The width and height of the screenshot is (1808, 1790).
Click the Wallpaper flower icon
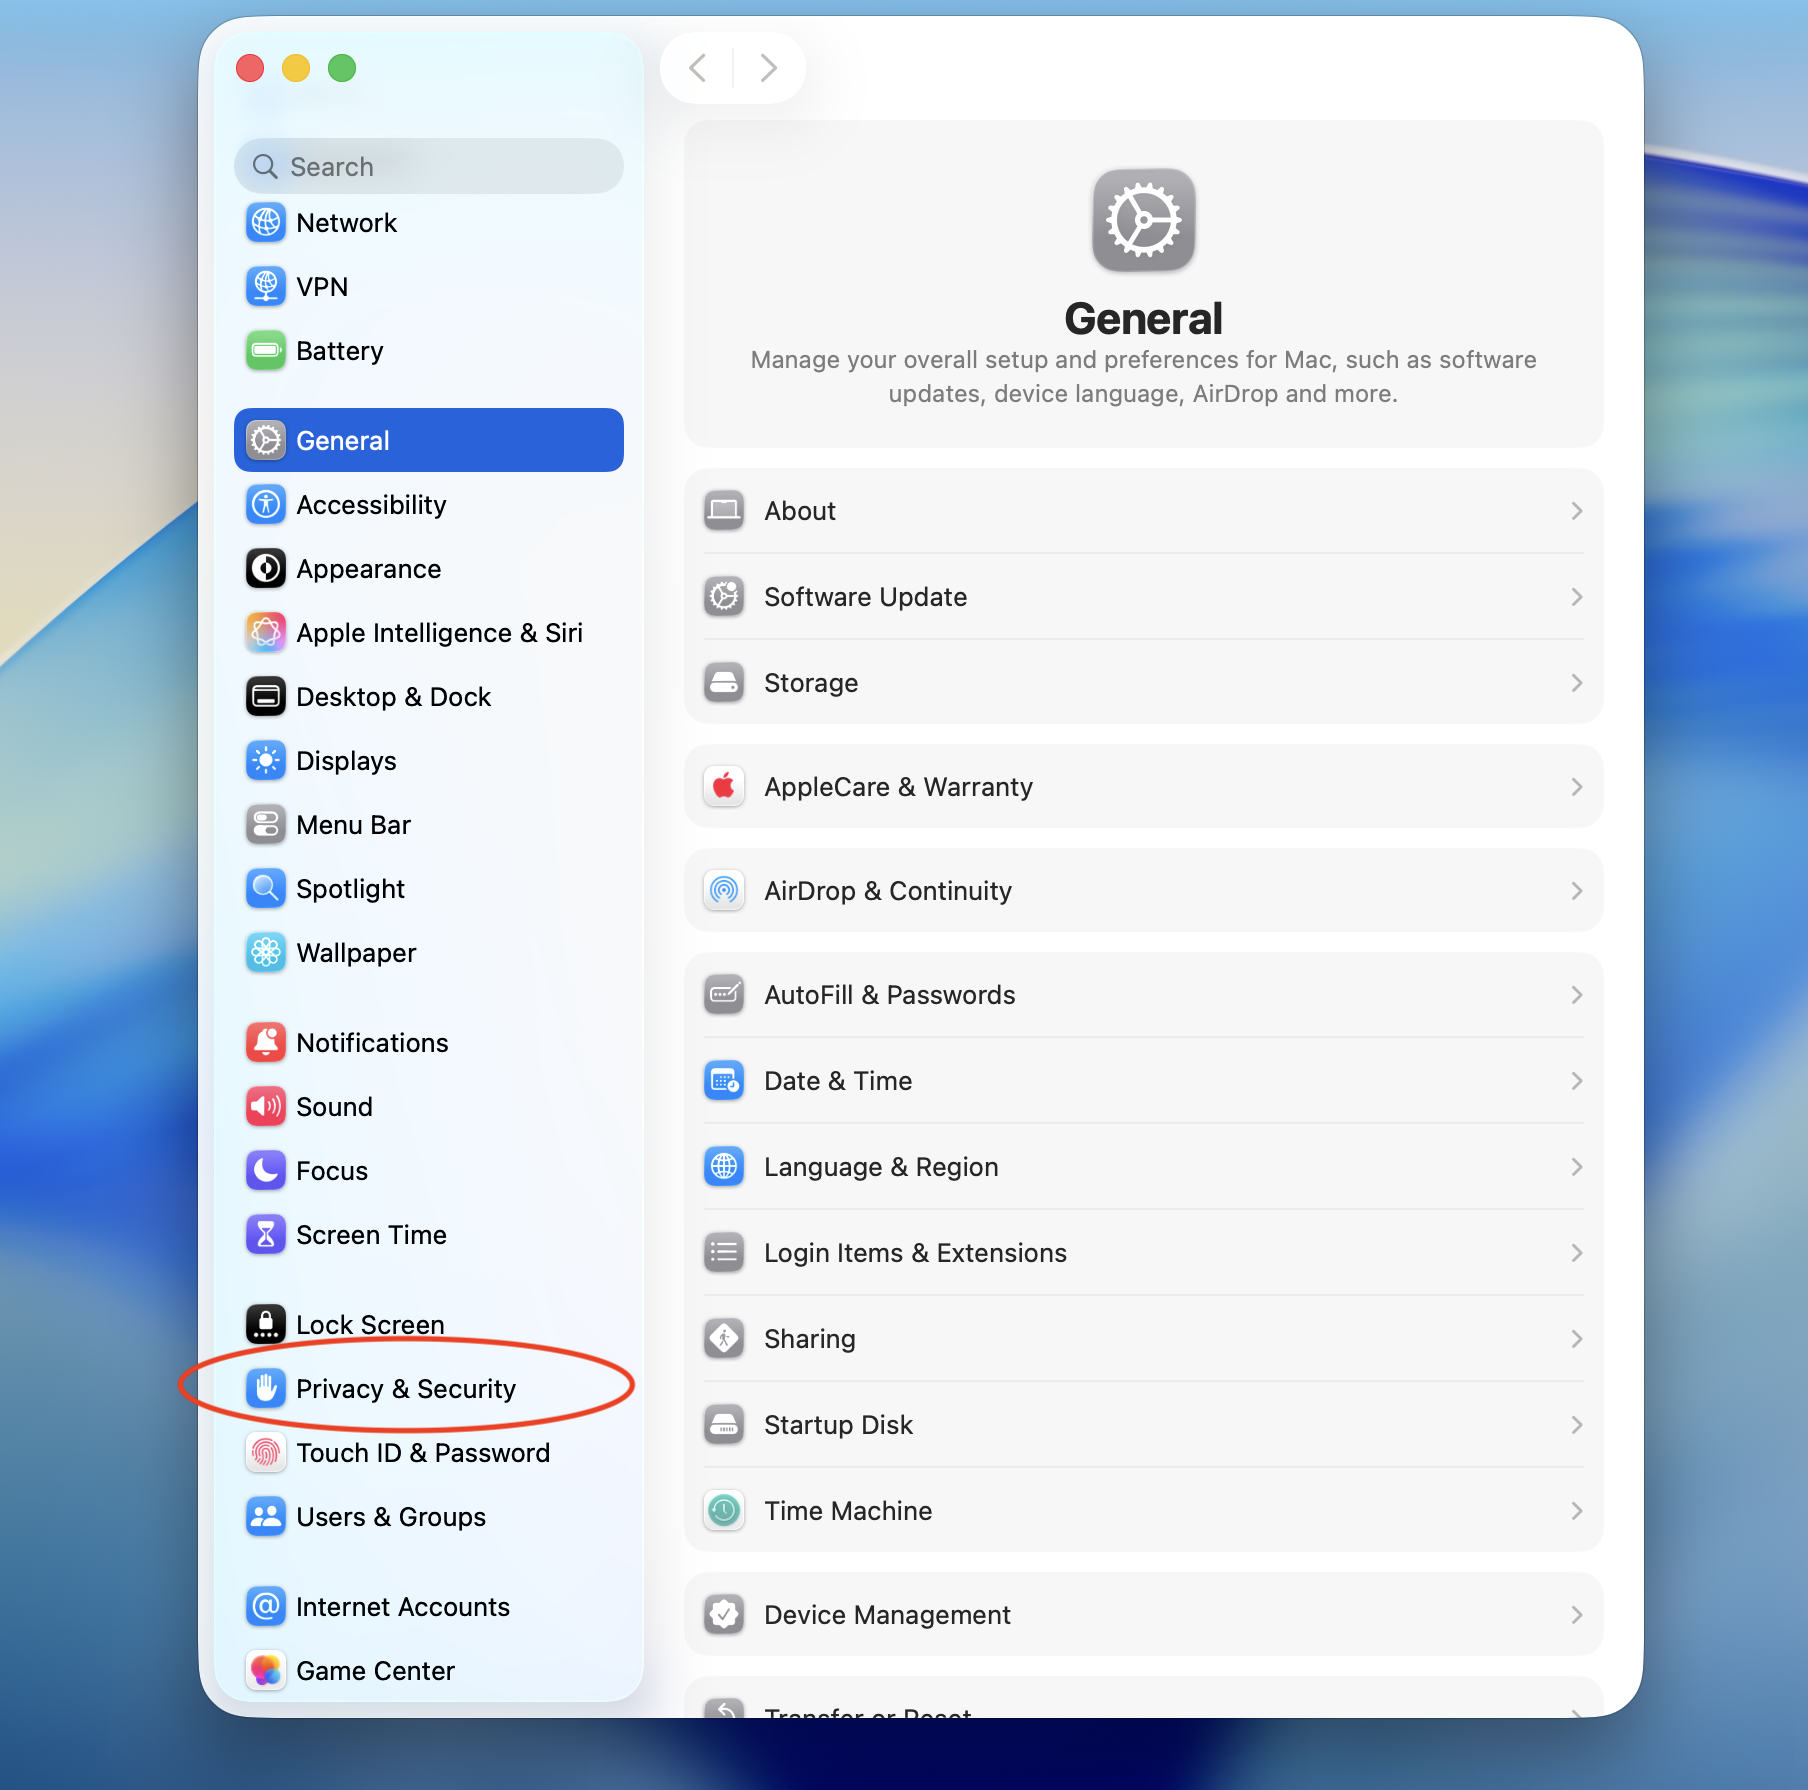click(266, 953)
